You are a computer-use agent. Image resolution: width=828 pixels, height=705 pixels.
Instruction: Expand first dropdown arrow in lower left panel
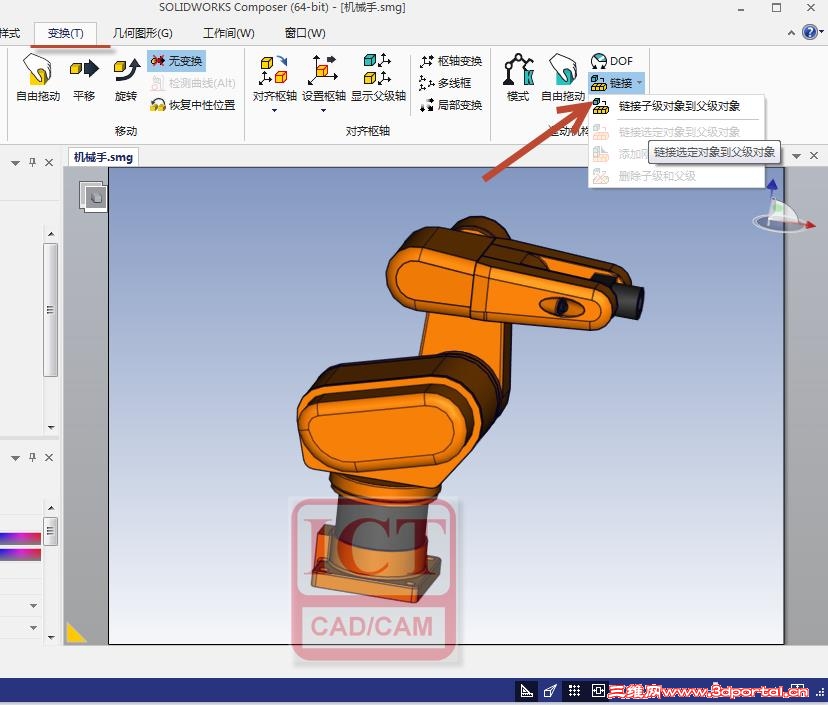click(x=33, y=606)
